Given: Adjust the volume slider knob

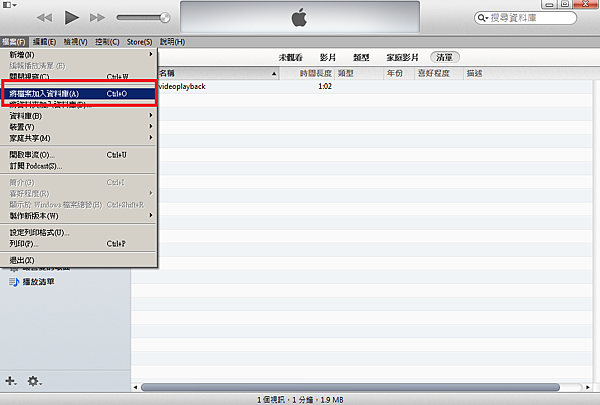Looking at the screenshot, I should point(165,18).
